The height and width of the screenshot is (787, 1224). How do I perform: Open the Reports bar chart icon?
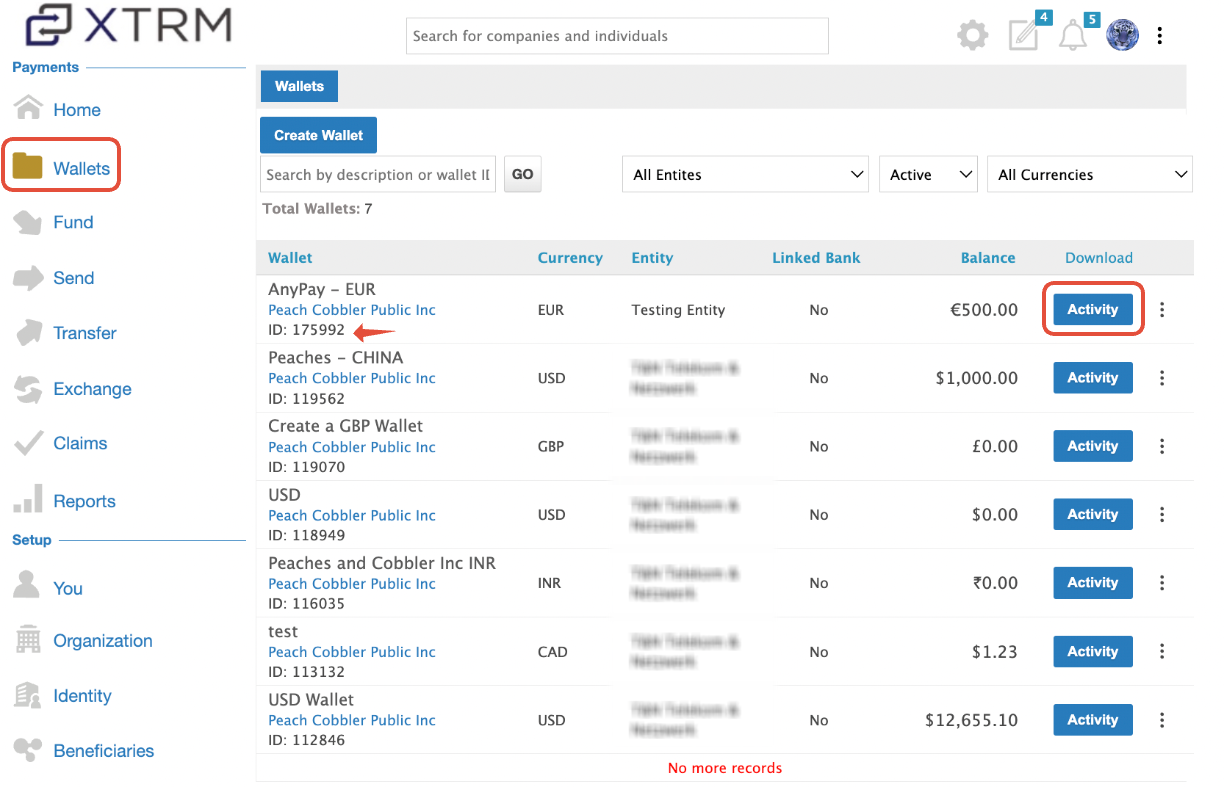click(x=28, y=500)
